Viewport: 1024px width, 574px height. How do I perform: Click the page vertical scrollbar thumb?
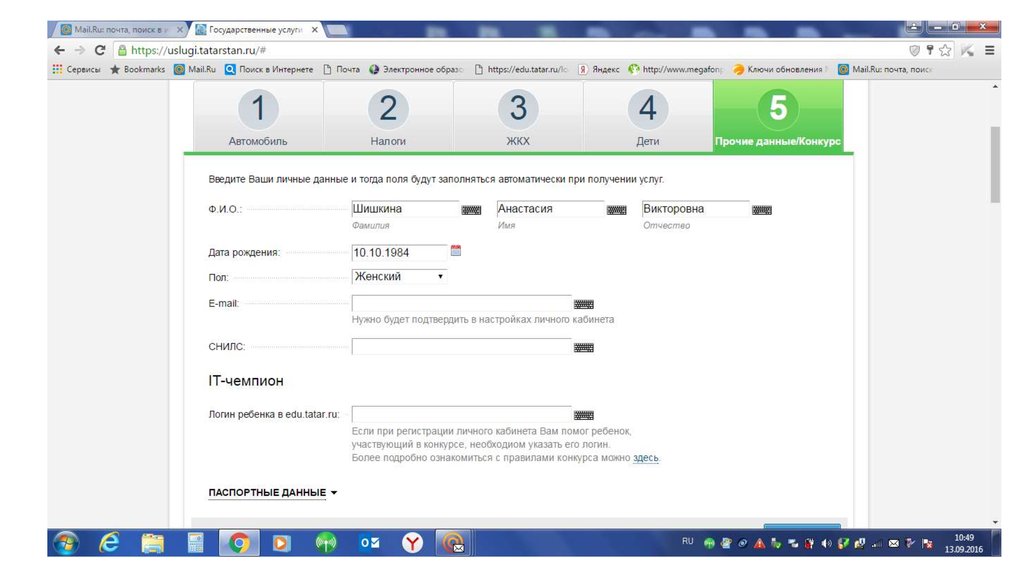coord(994,165)
